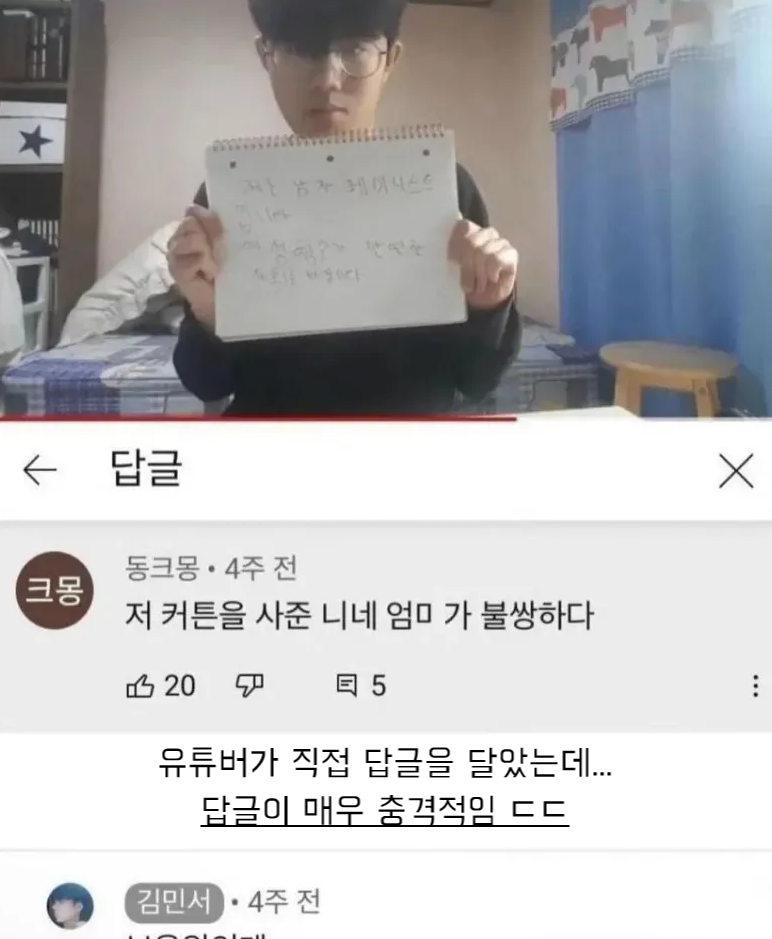Click the 김민서 profile avatar
The image size is (772, 939).
tap(70, 905)
